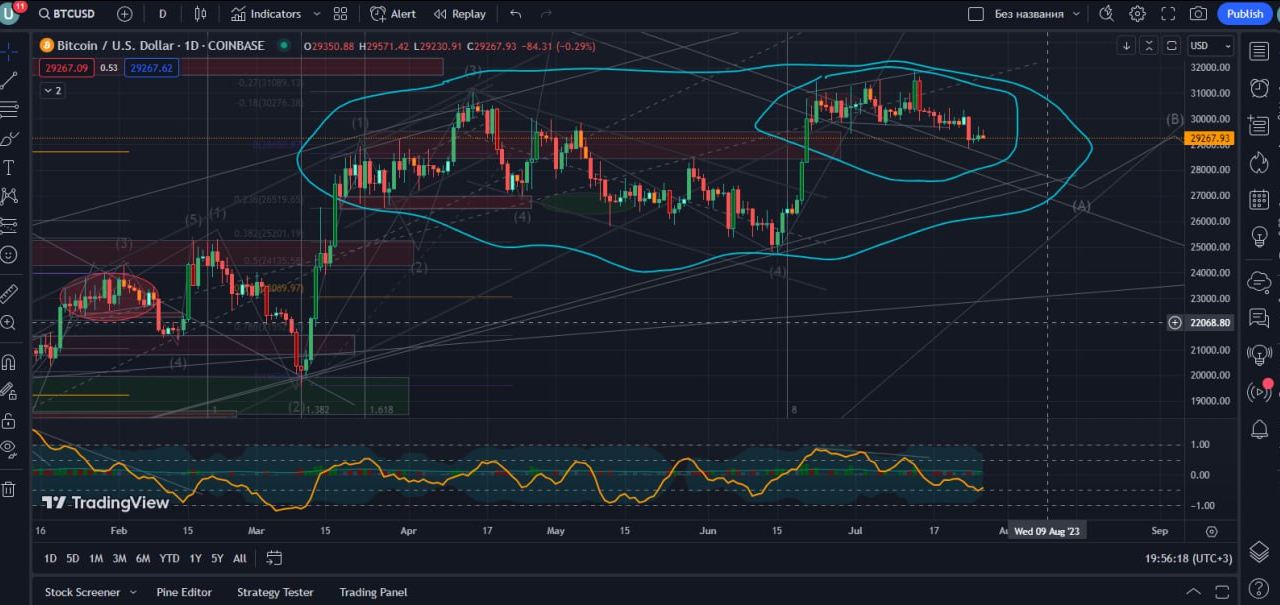
Task: Take a chart snapshot with camera
Action: coord(1198,14)
